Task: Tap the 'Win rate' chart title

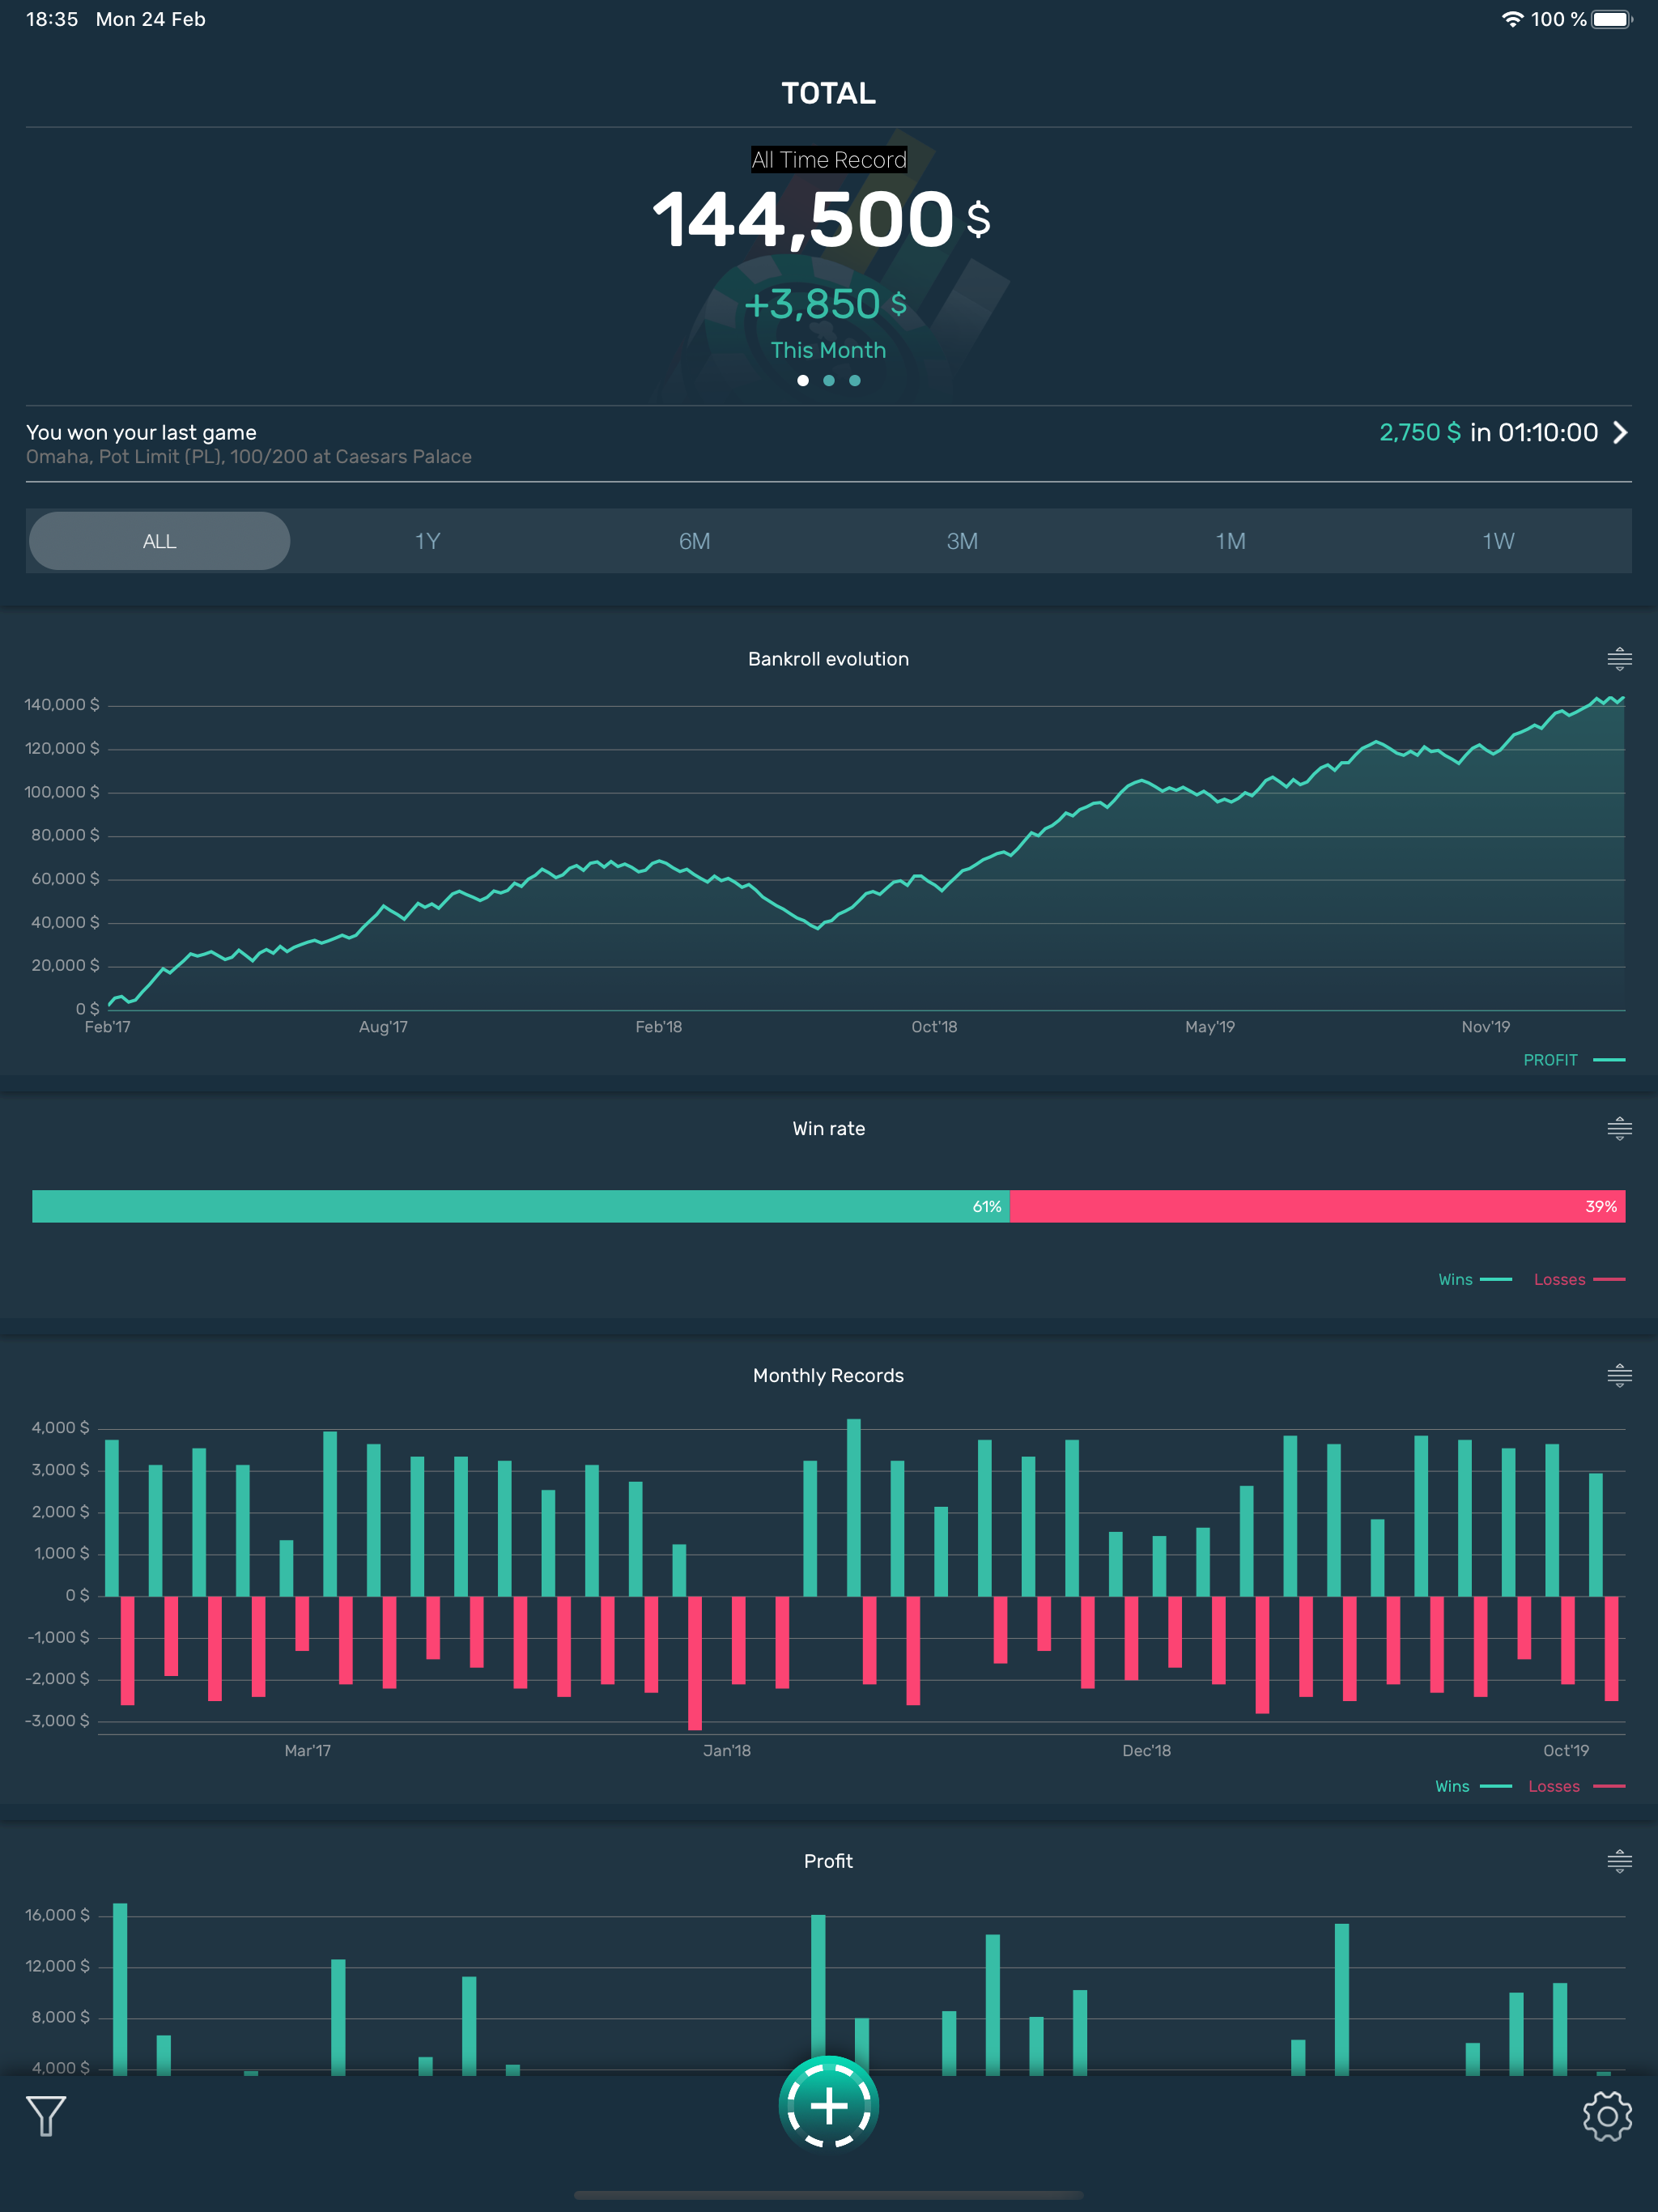Action: 829,1129
